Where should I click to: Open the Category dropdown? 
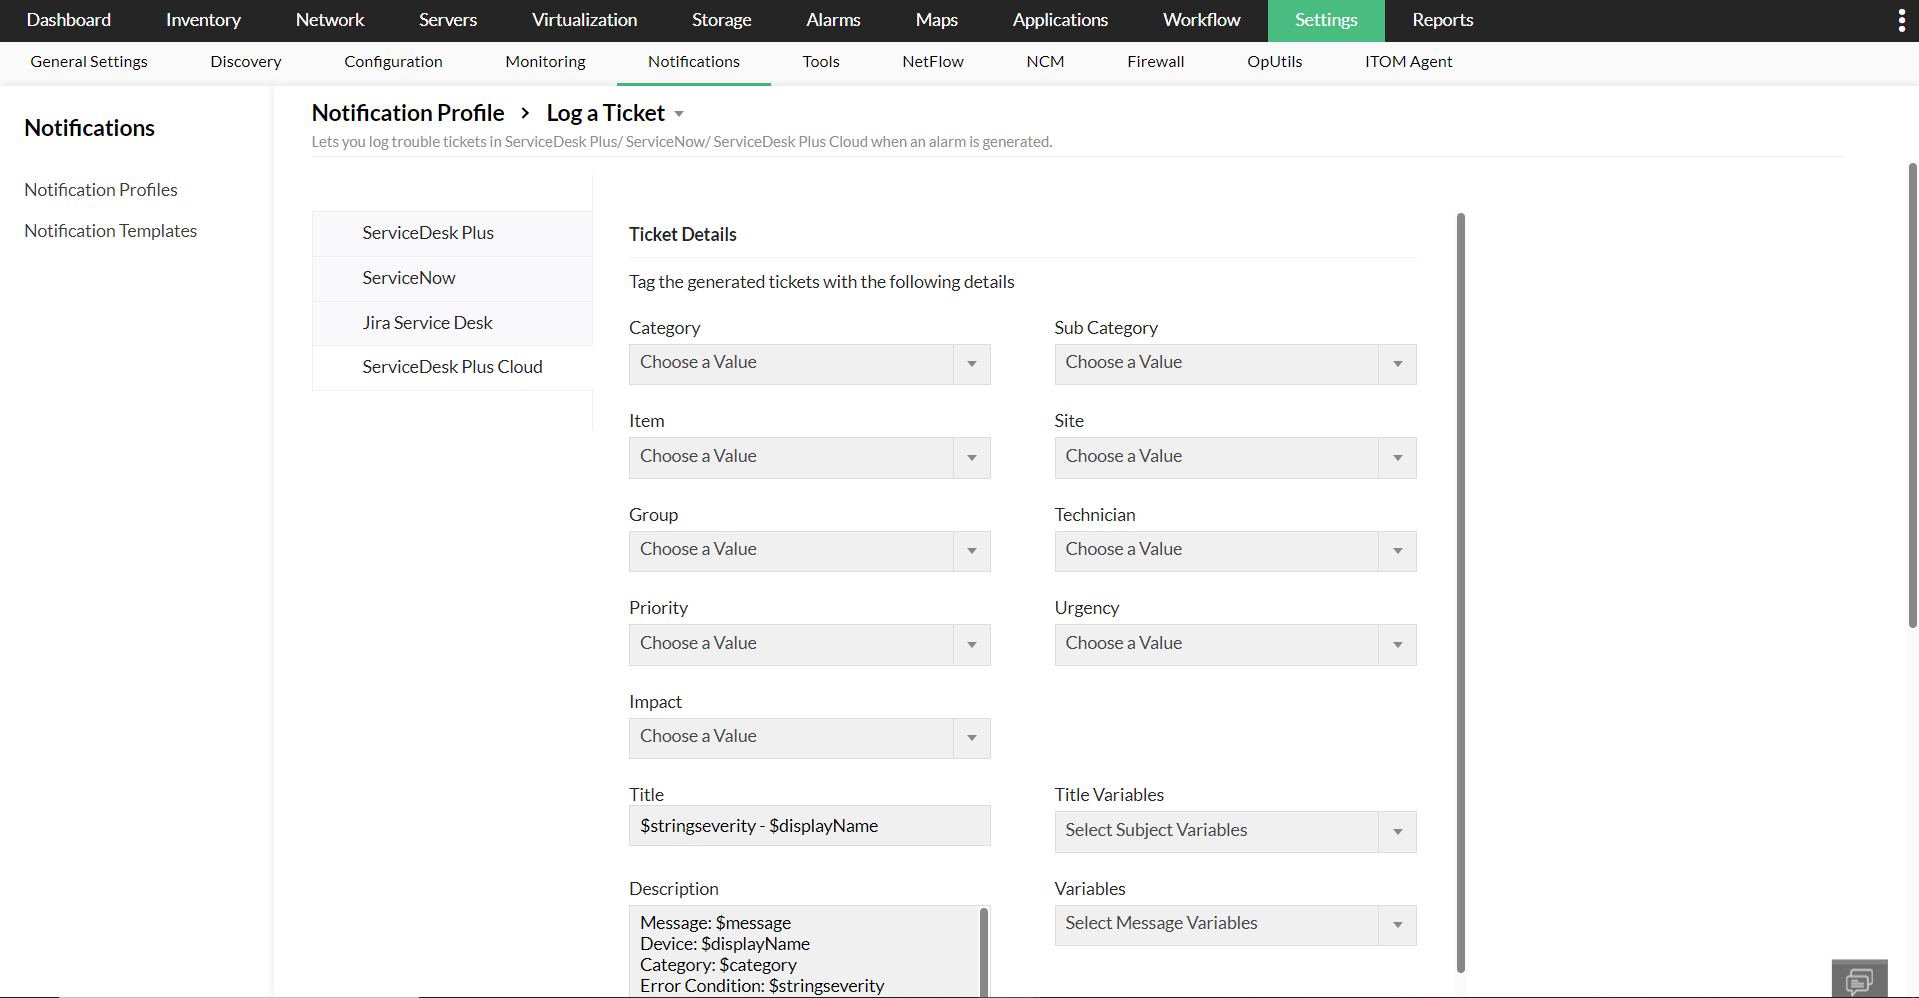(x=809, y=364)
